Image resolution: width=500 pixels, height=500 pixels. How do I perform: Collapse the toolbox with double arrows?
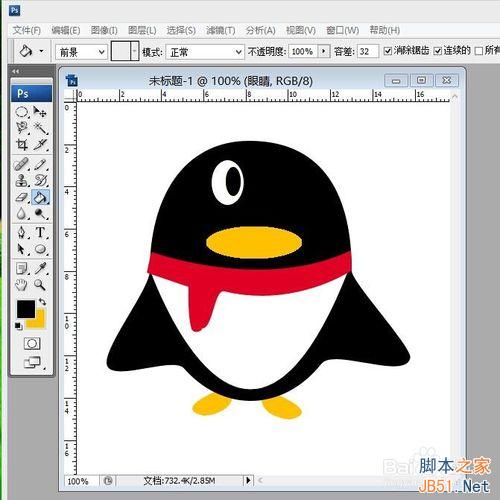click(15, 71)
